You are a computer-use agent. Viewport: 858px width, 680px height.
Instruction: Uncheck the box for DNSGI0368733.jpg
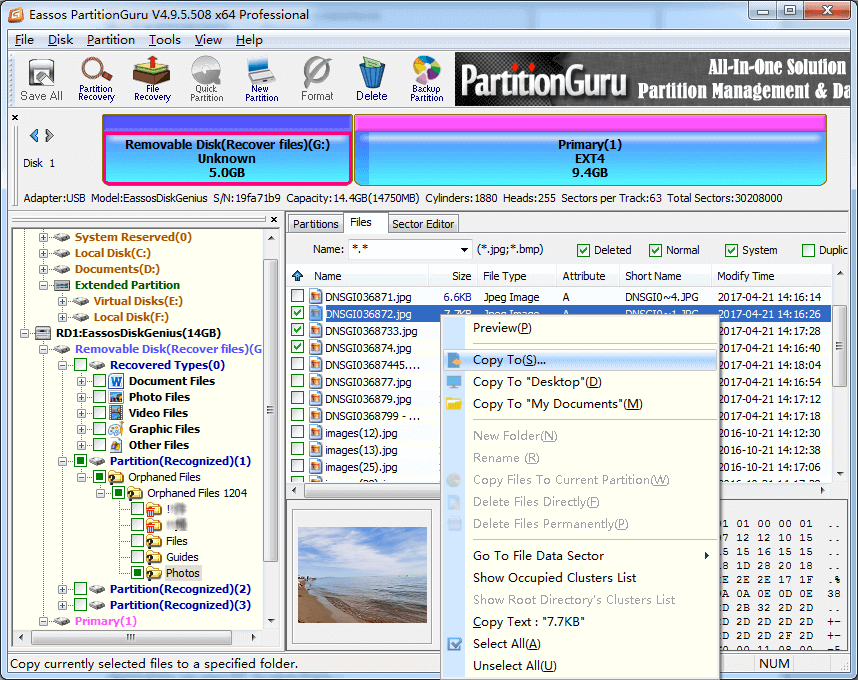[298, 330]
